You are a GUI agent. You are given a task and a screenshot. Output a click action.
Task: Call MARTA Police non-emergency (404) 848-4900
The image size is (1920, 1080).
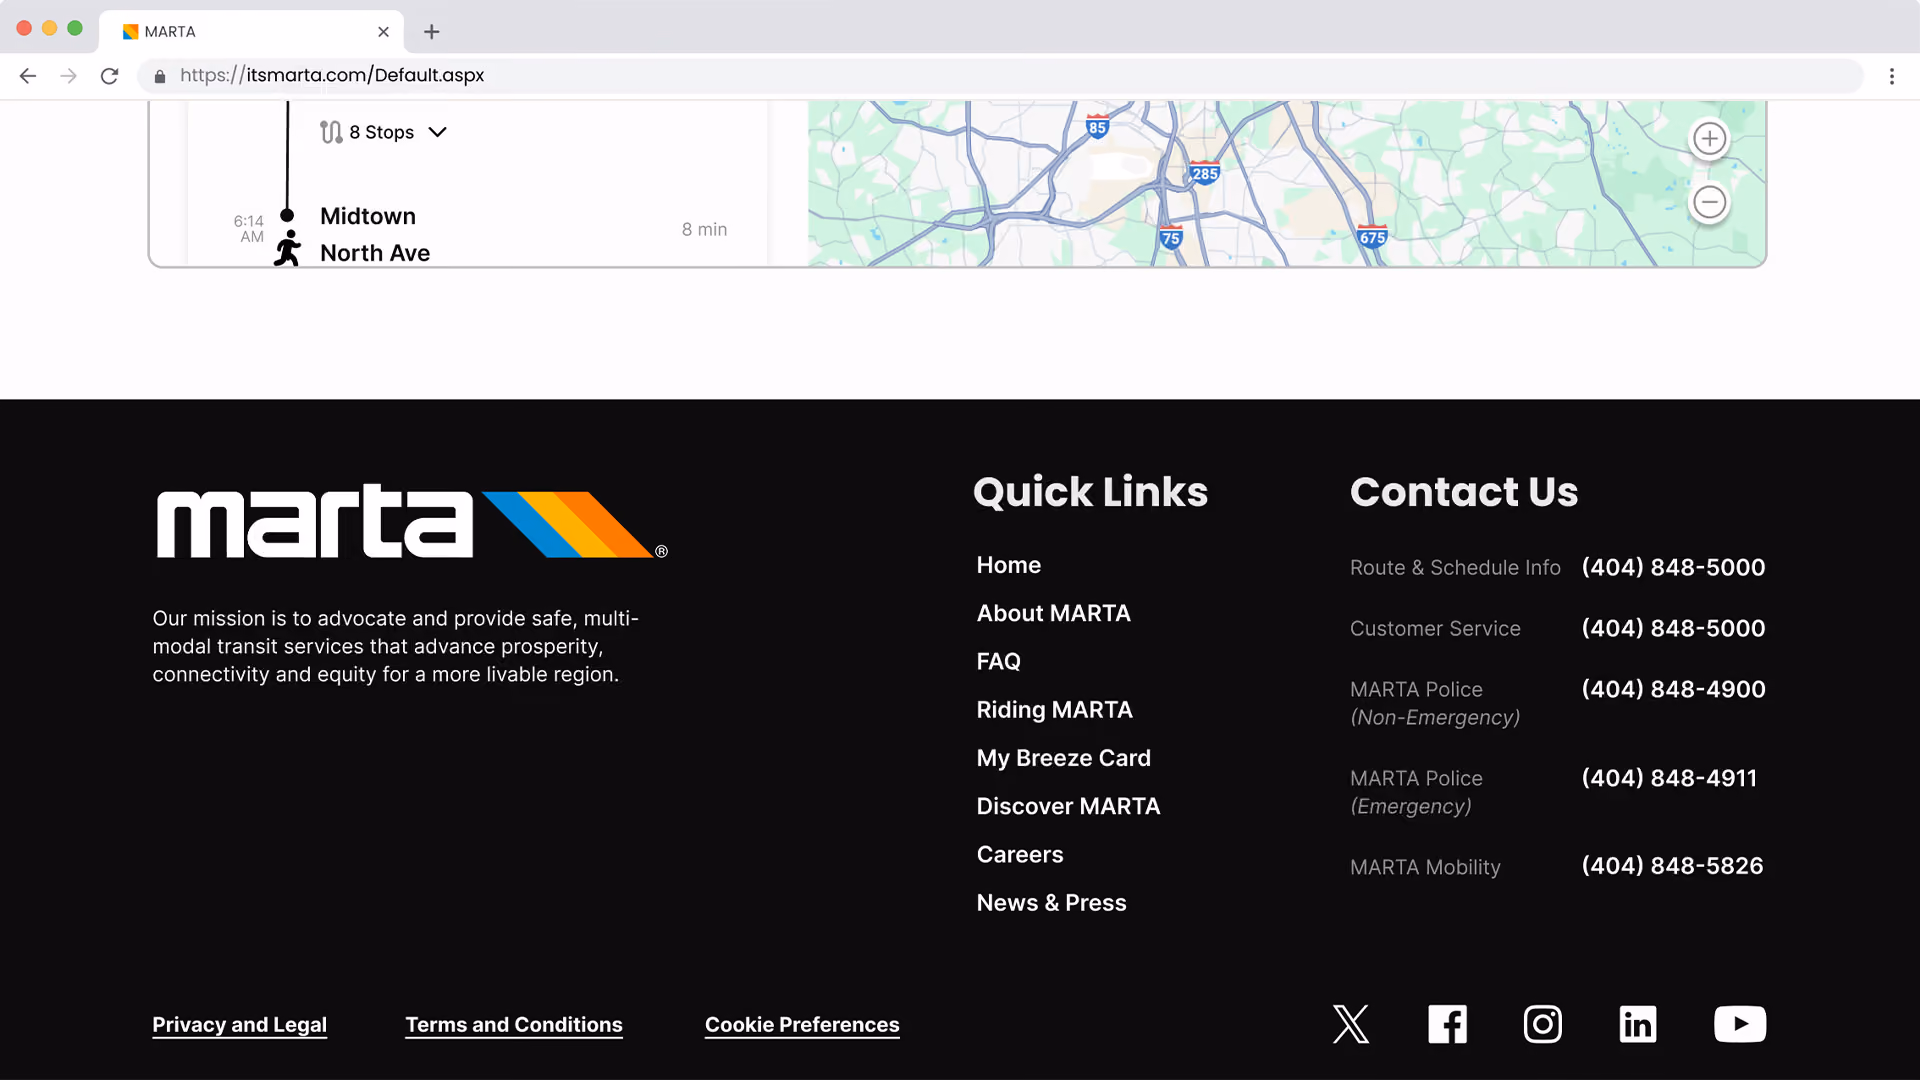[1673, 689]
